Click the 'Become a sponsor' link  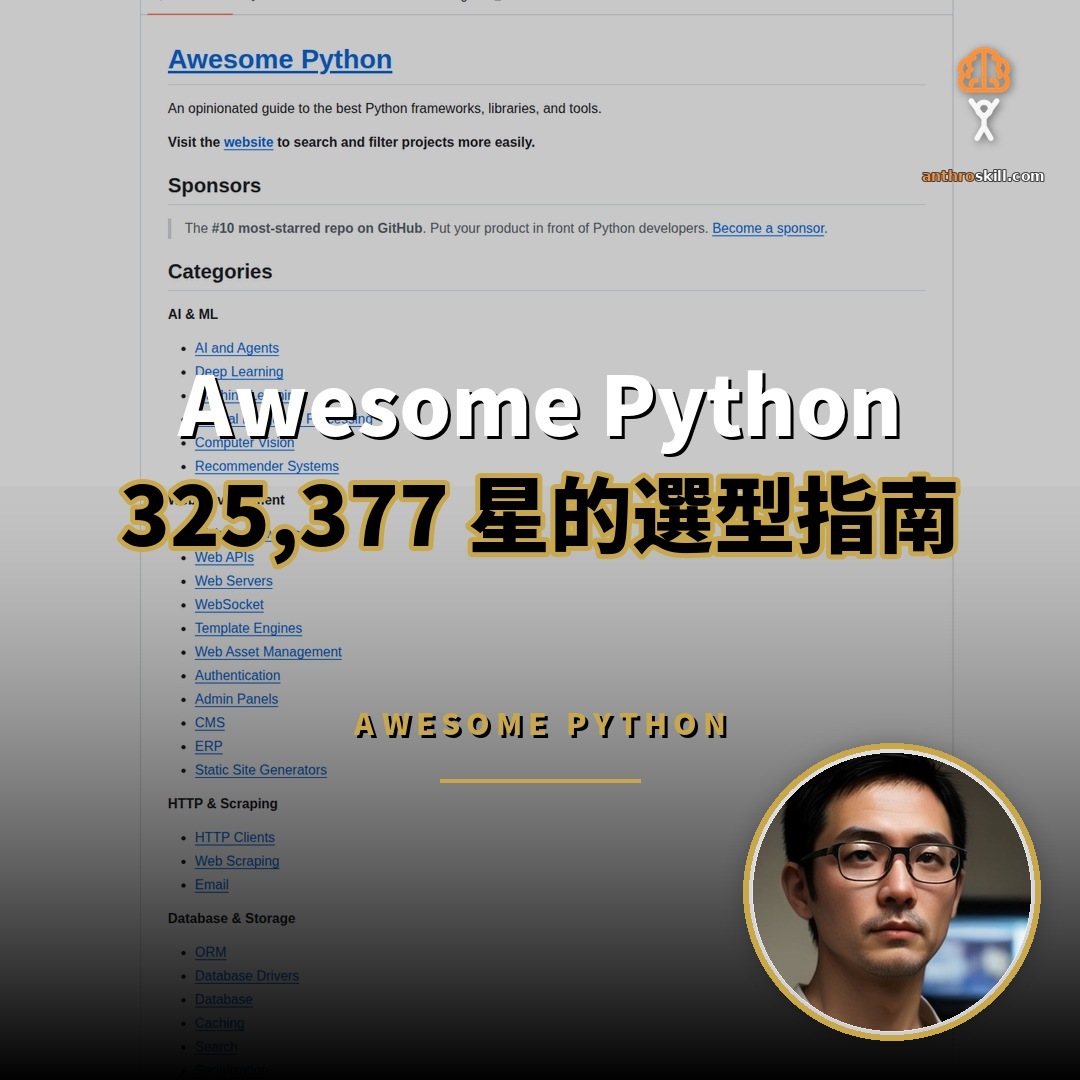pos(768,228)
